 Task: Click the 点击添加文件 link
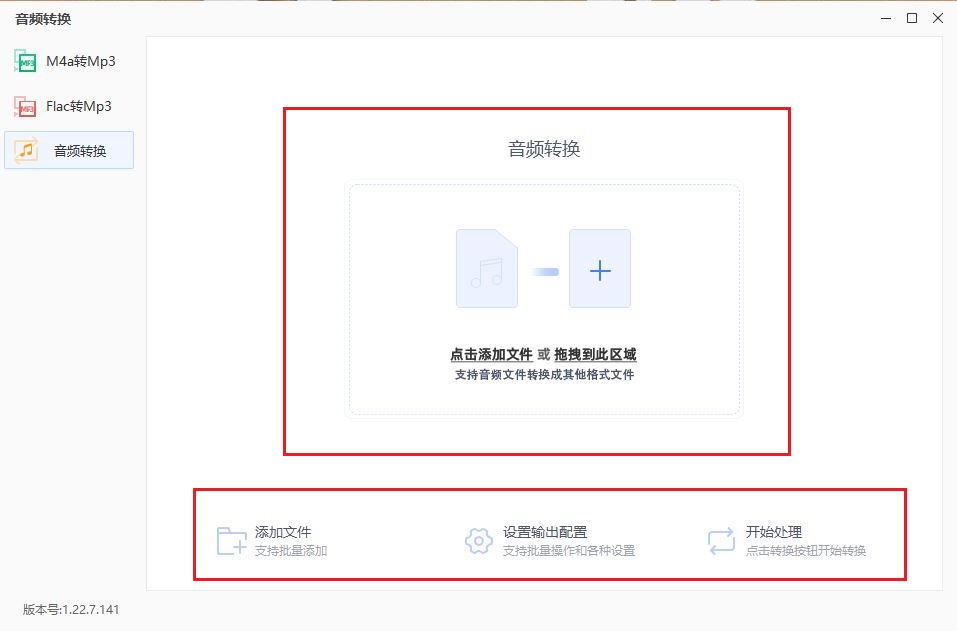(491, 354)
